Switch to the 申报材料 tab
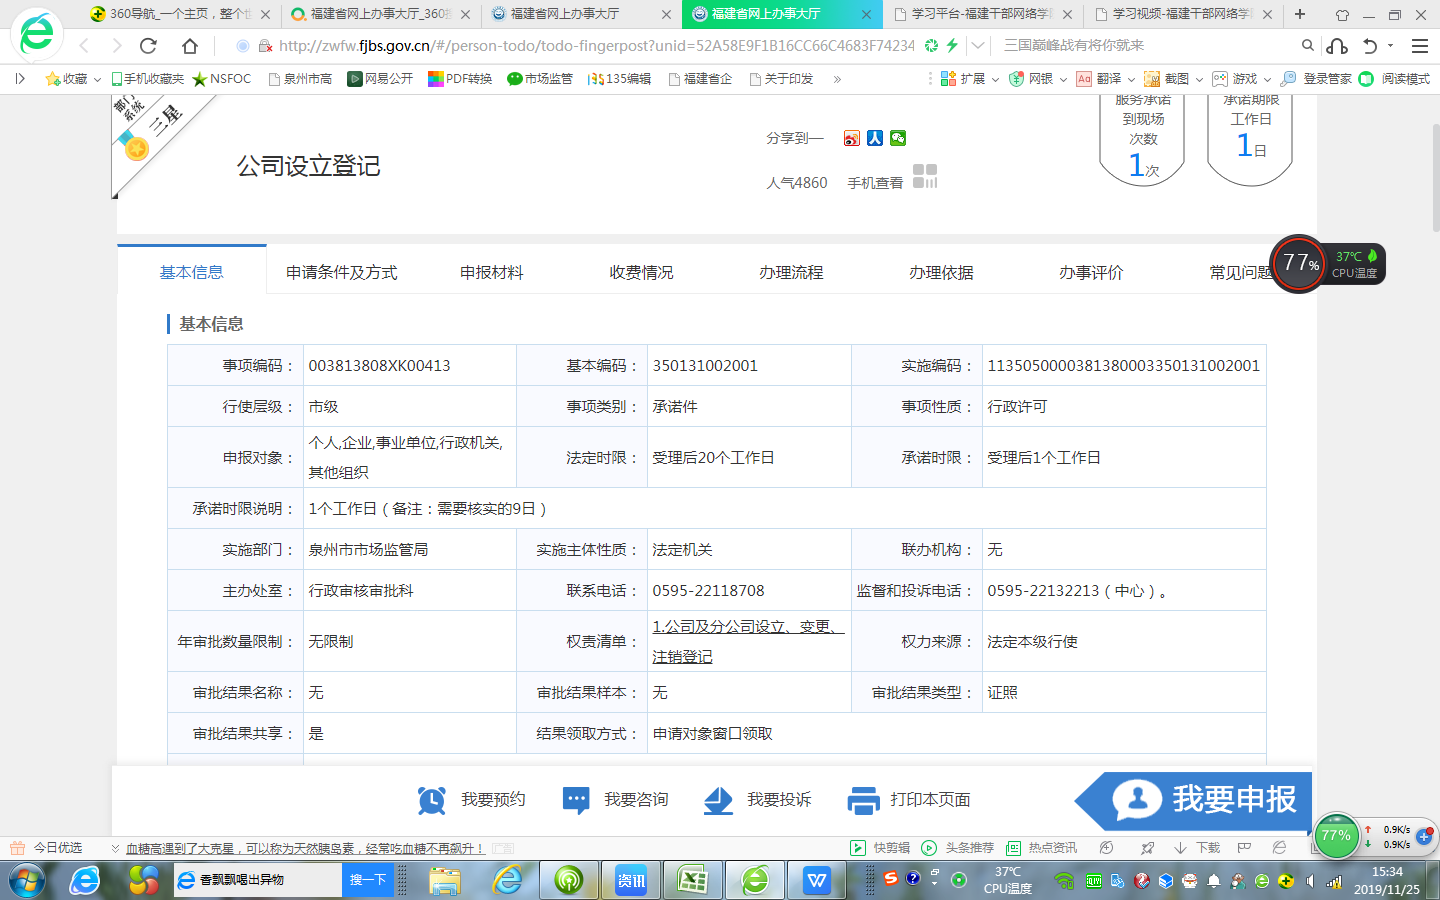The width and height of the screenshot is (1440, 900). coord(491,272)
